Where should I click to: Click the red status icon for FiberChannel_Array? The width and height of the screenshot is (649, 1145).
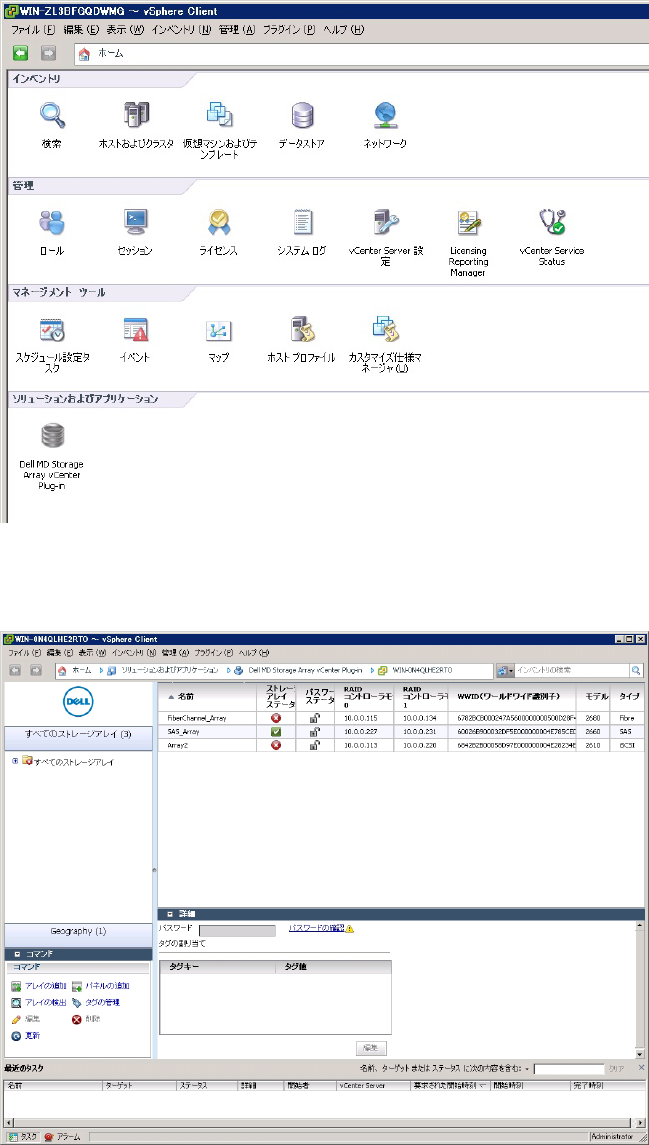[x=276, y=718]
